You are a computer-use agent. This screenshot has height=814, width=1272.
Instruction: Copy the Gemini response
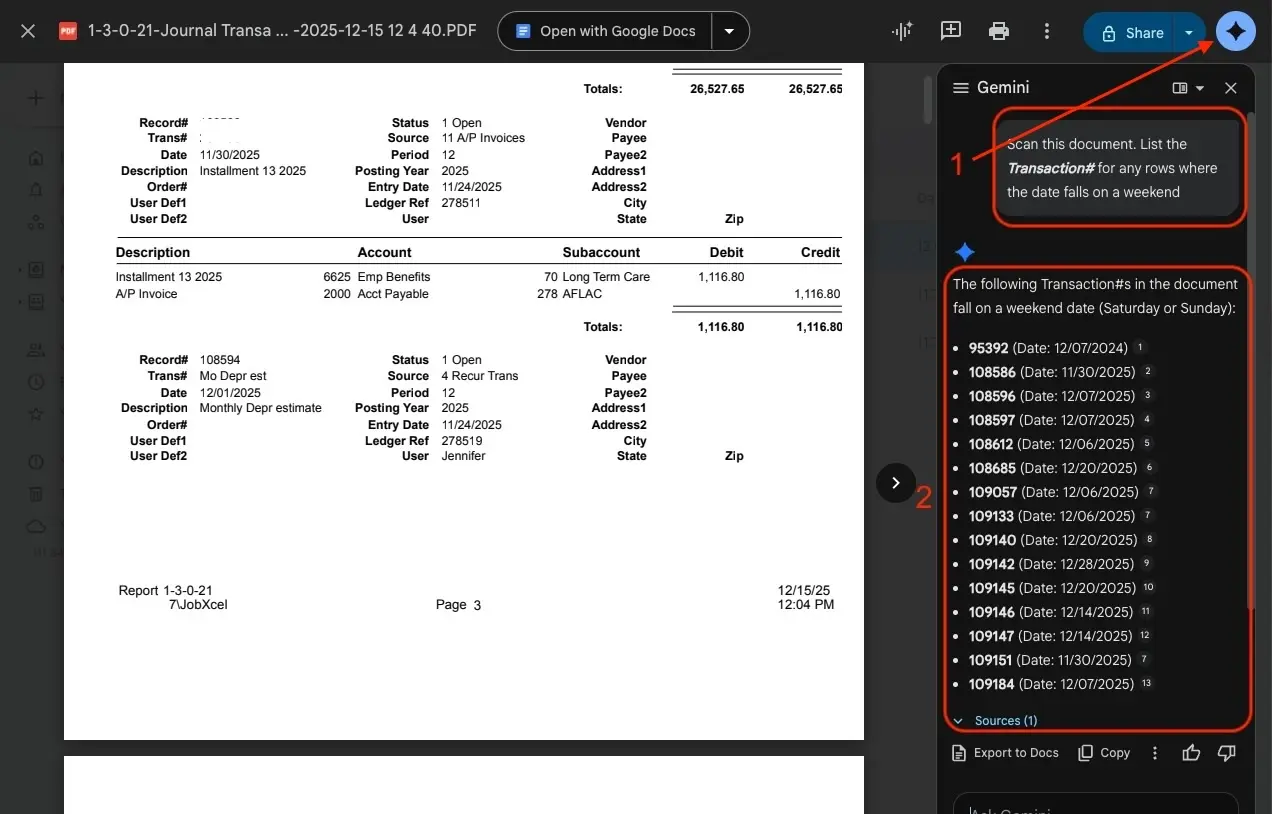(1104, 753)
